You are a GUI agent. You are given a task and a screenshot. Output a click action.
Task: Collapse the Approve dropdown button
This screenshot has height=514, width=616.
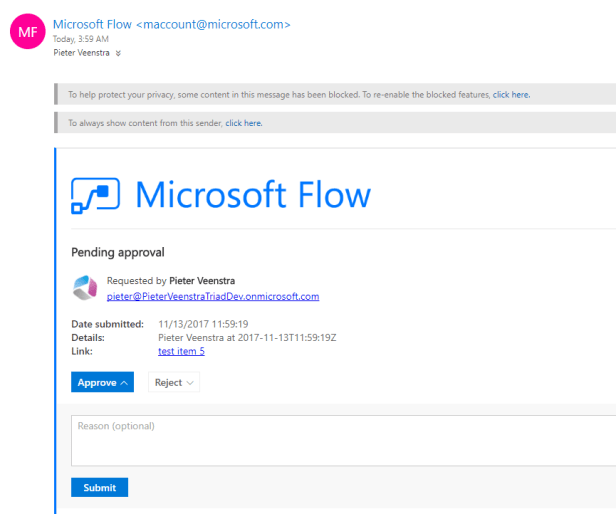click(103, 382)
